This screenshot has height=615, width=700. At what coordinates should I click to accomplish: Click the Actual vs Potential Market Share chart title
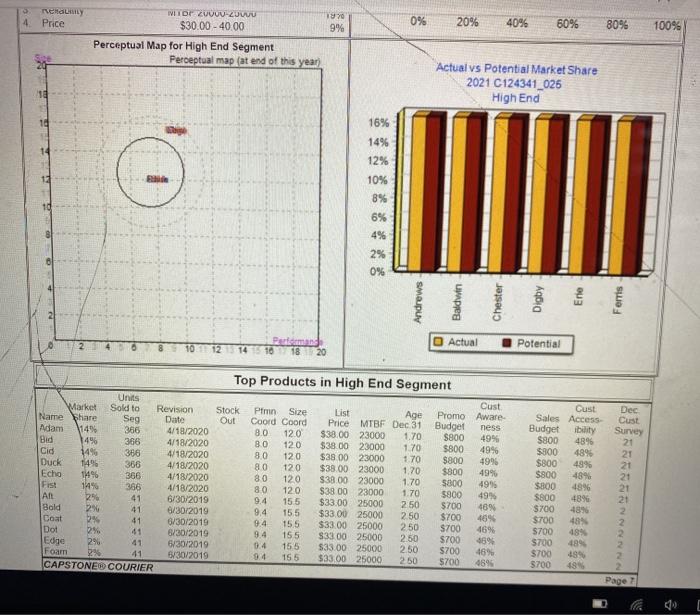(517, 69)
